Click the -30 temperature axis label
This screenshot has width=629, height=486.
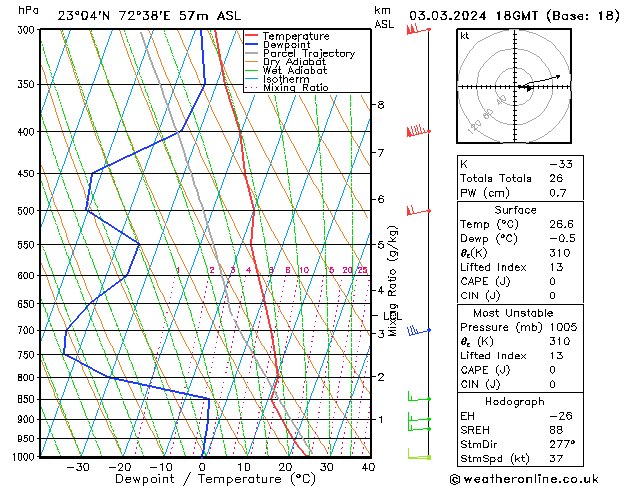(78, 468)
